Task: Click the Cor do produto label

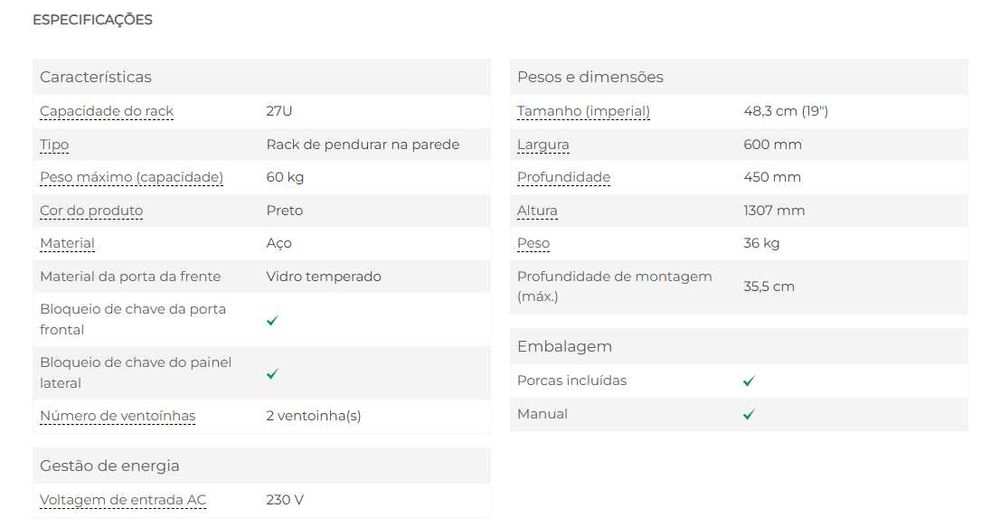Action: [91, 210]
